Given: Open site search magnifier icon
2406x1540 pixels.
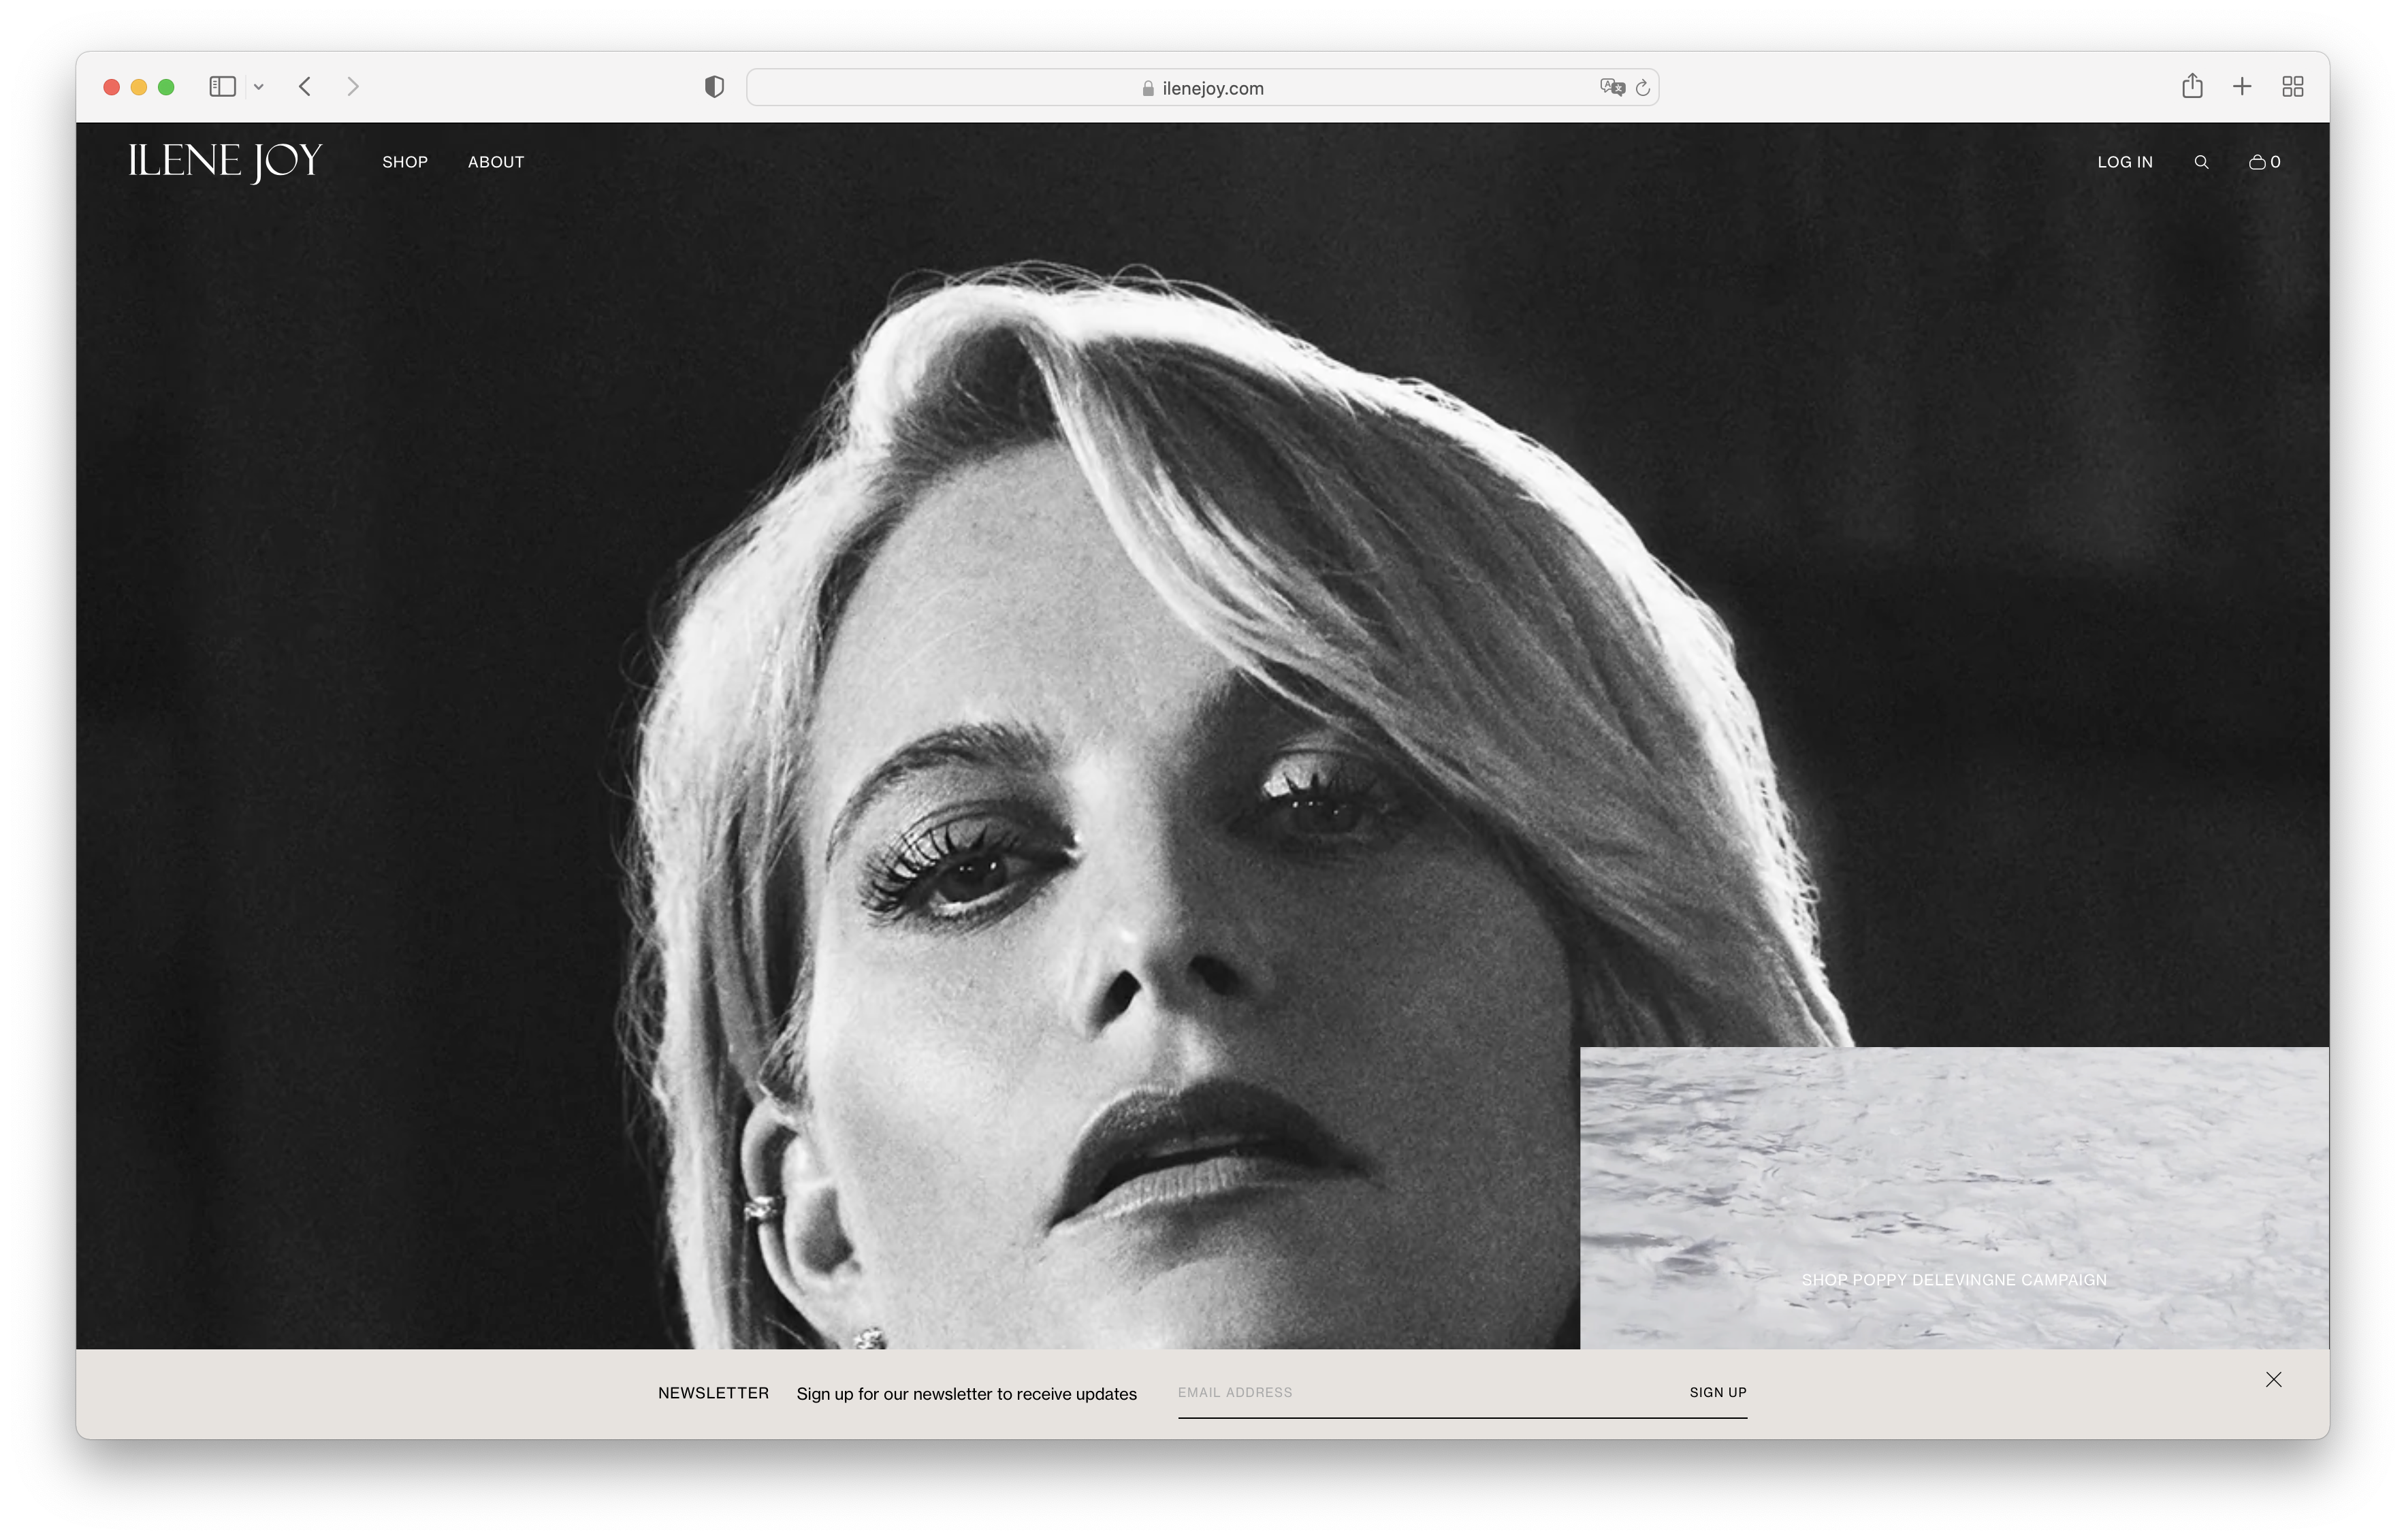Looking at the screenshot, I should point(2201,162).
